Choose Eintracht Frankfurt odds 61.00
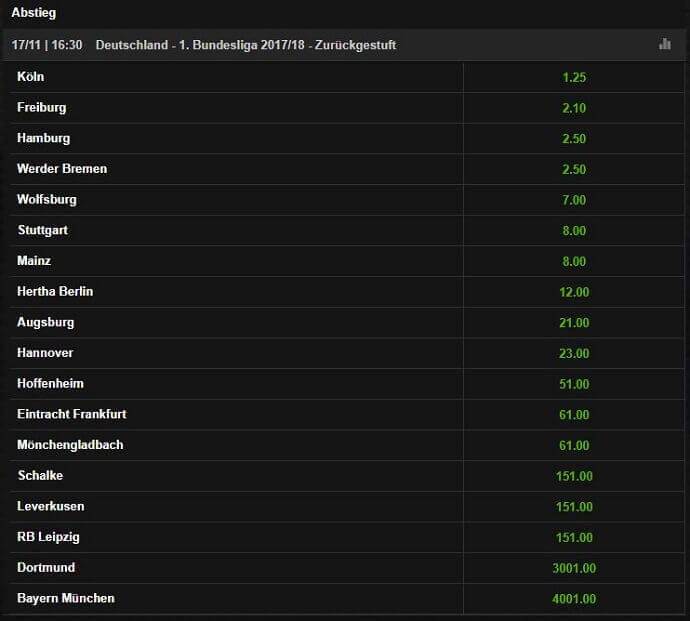690x621 pixels. [574, 415]
